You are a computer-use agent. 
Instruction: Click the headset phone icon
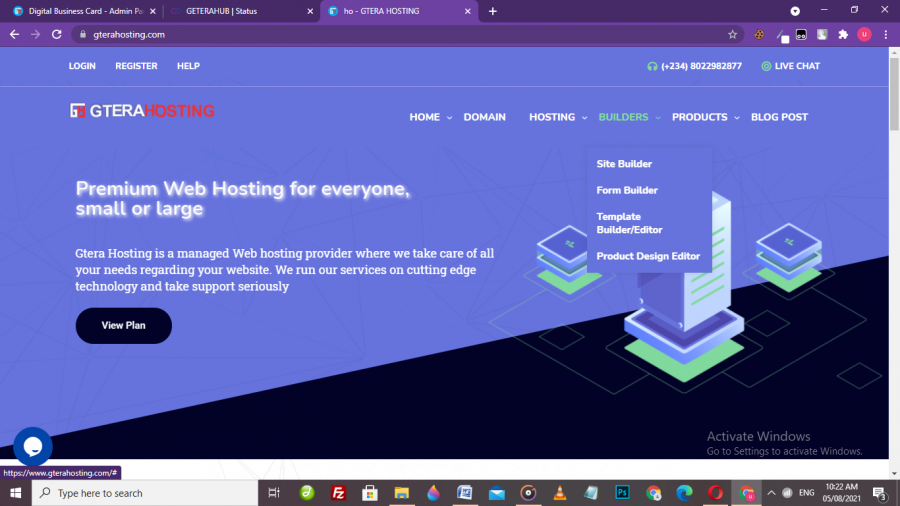point(652,66)
